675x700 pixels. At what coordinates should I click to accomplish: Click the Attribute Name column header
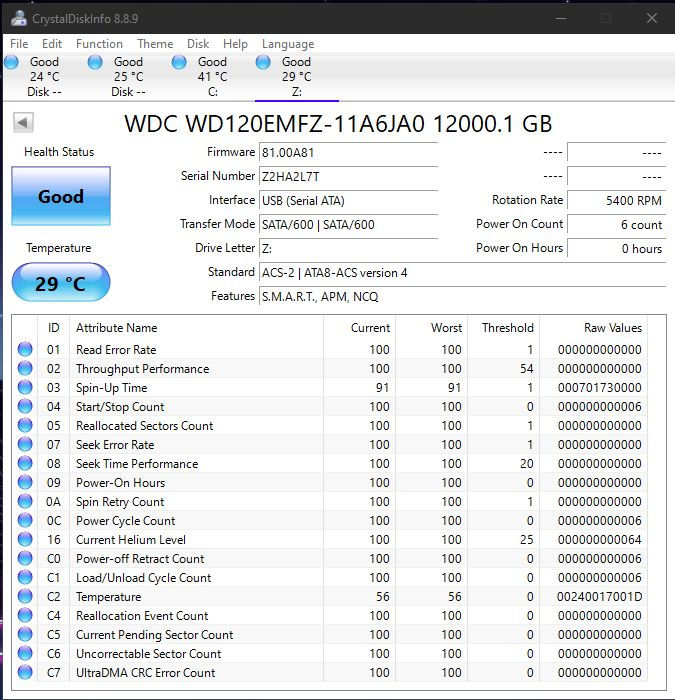[x=116, y=328]
